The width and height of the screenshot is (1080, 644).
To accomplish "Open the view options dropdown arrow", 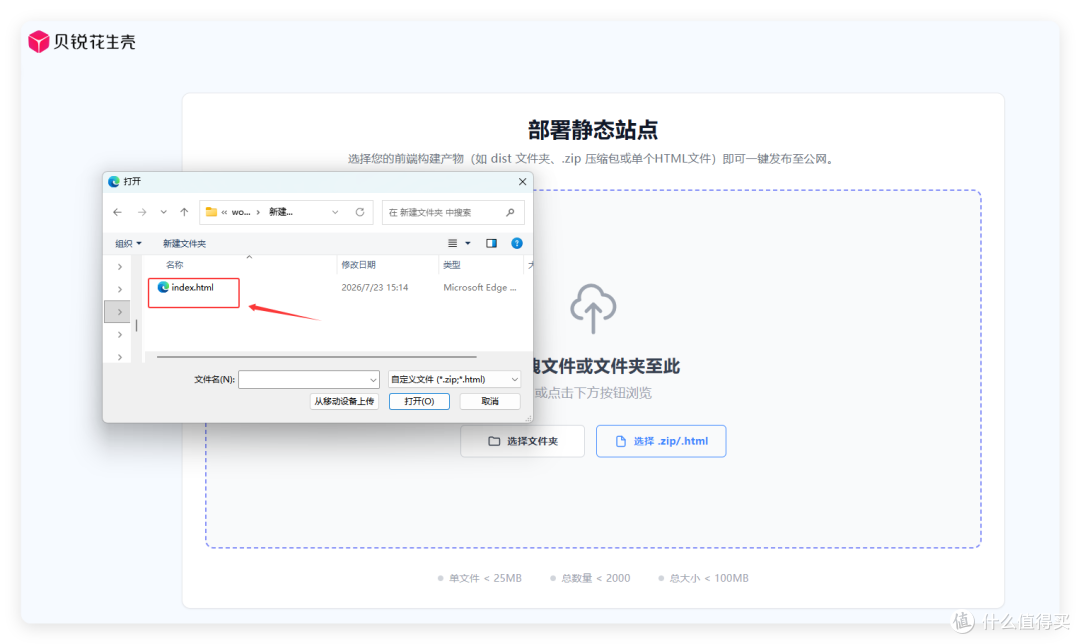I will [468, 243].
